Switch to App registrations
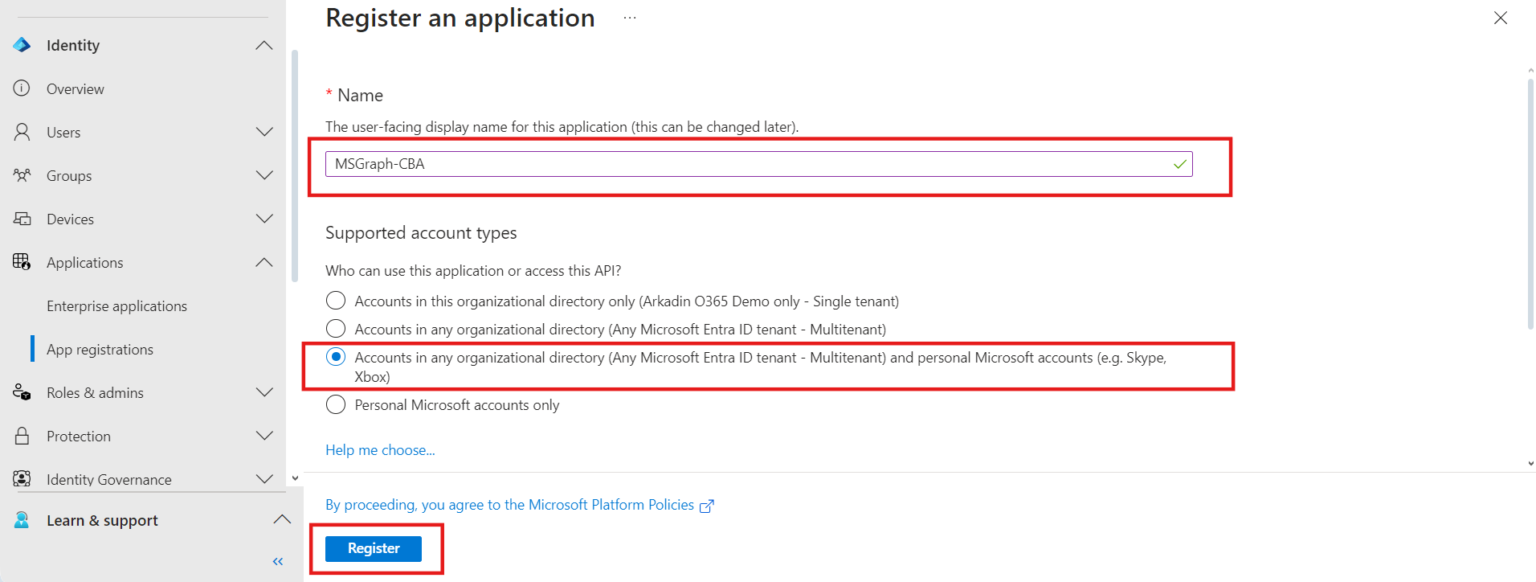The height and width of the screenshot is (582, 1536). click(100, 349)
